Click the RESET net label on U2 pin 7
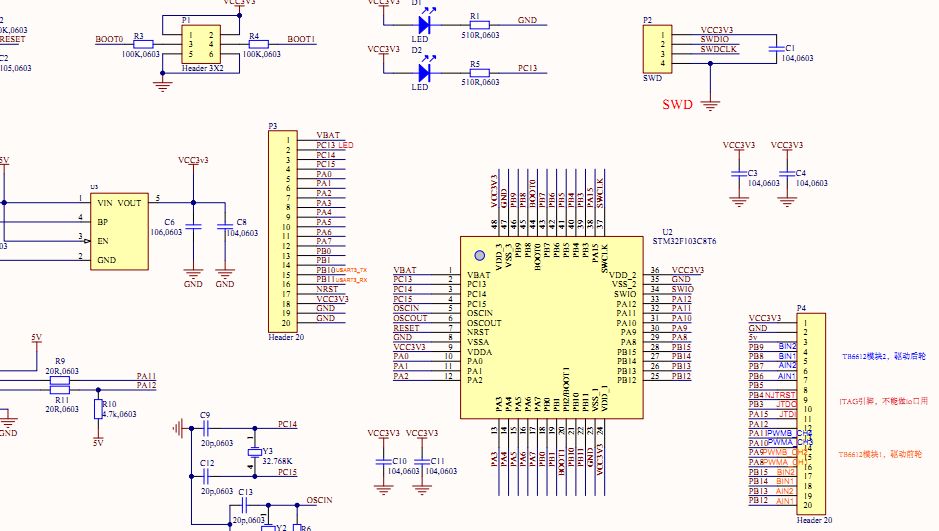Image resolution: width=939 pixels, height=531 pixels. click(406, 328)
